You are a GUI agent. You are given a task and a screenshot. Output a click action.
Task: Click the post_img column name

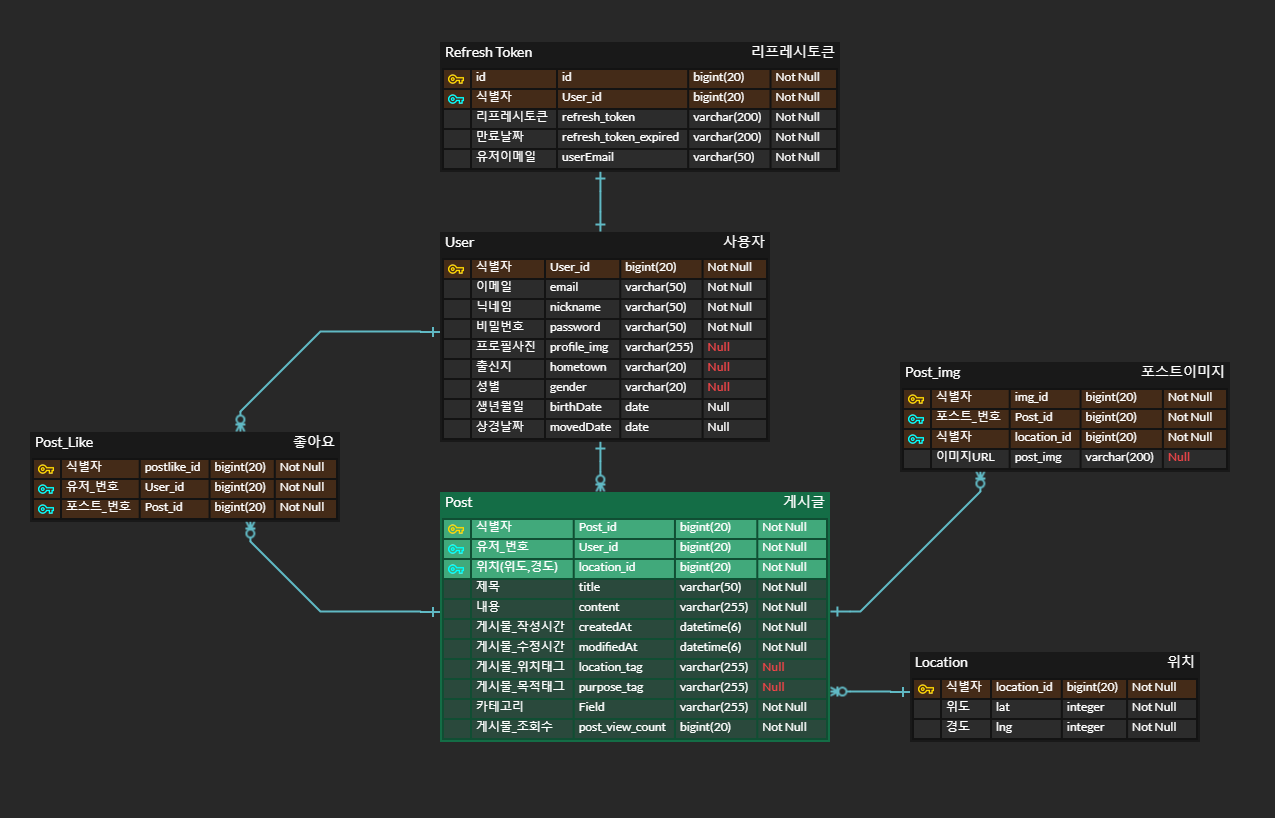1038,457
